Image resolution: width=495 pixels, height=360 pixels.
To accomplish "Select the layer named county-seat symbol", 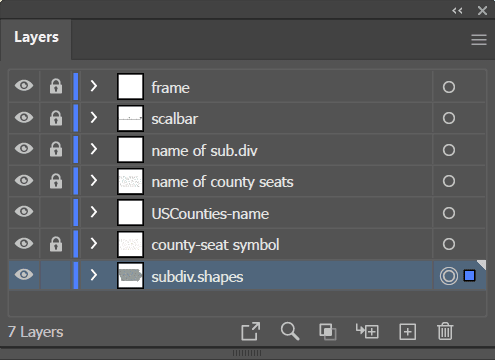I will pos(215,245).
